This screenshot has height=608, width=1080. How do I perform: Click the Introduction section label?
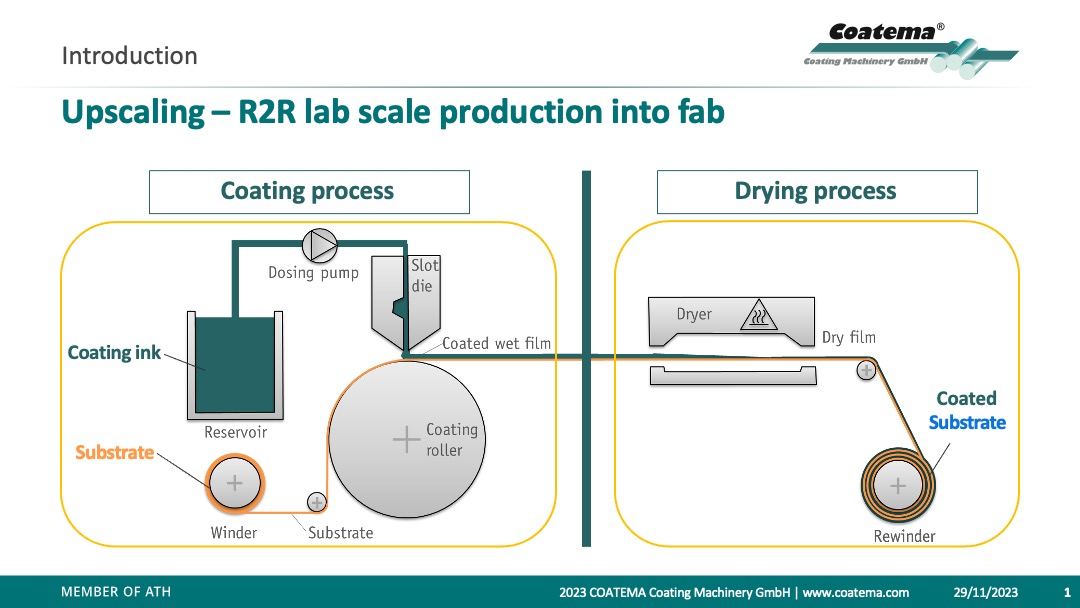[129, 56]
